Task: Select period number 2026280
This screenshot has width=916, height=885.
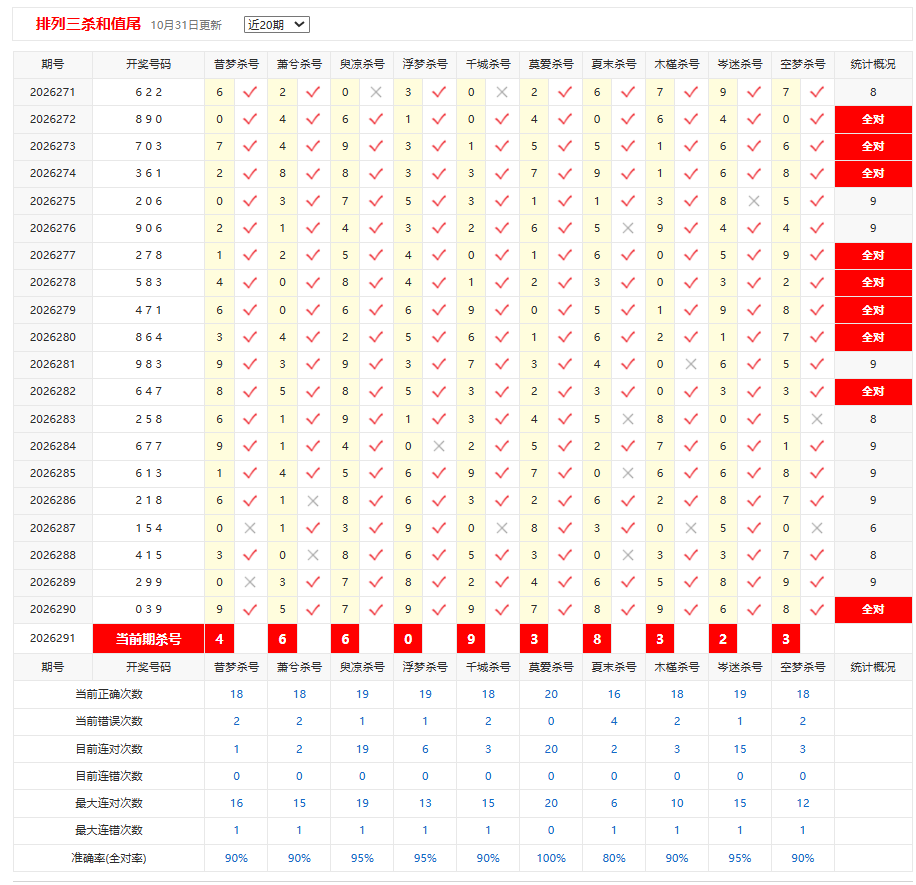Action: (53, 337)
